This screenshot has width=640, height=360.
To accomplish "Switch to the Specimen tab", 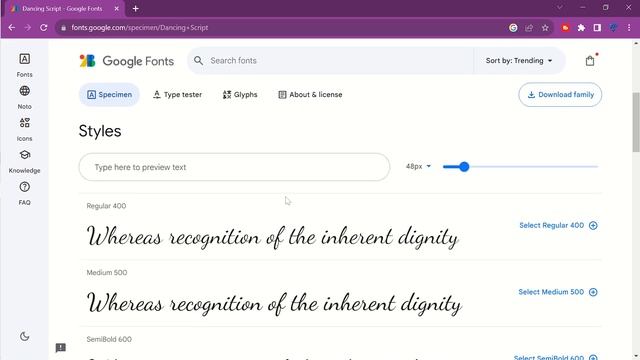I will pyautogui.click(x=109, y=95).
